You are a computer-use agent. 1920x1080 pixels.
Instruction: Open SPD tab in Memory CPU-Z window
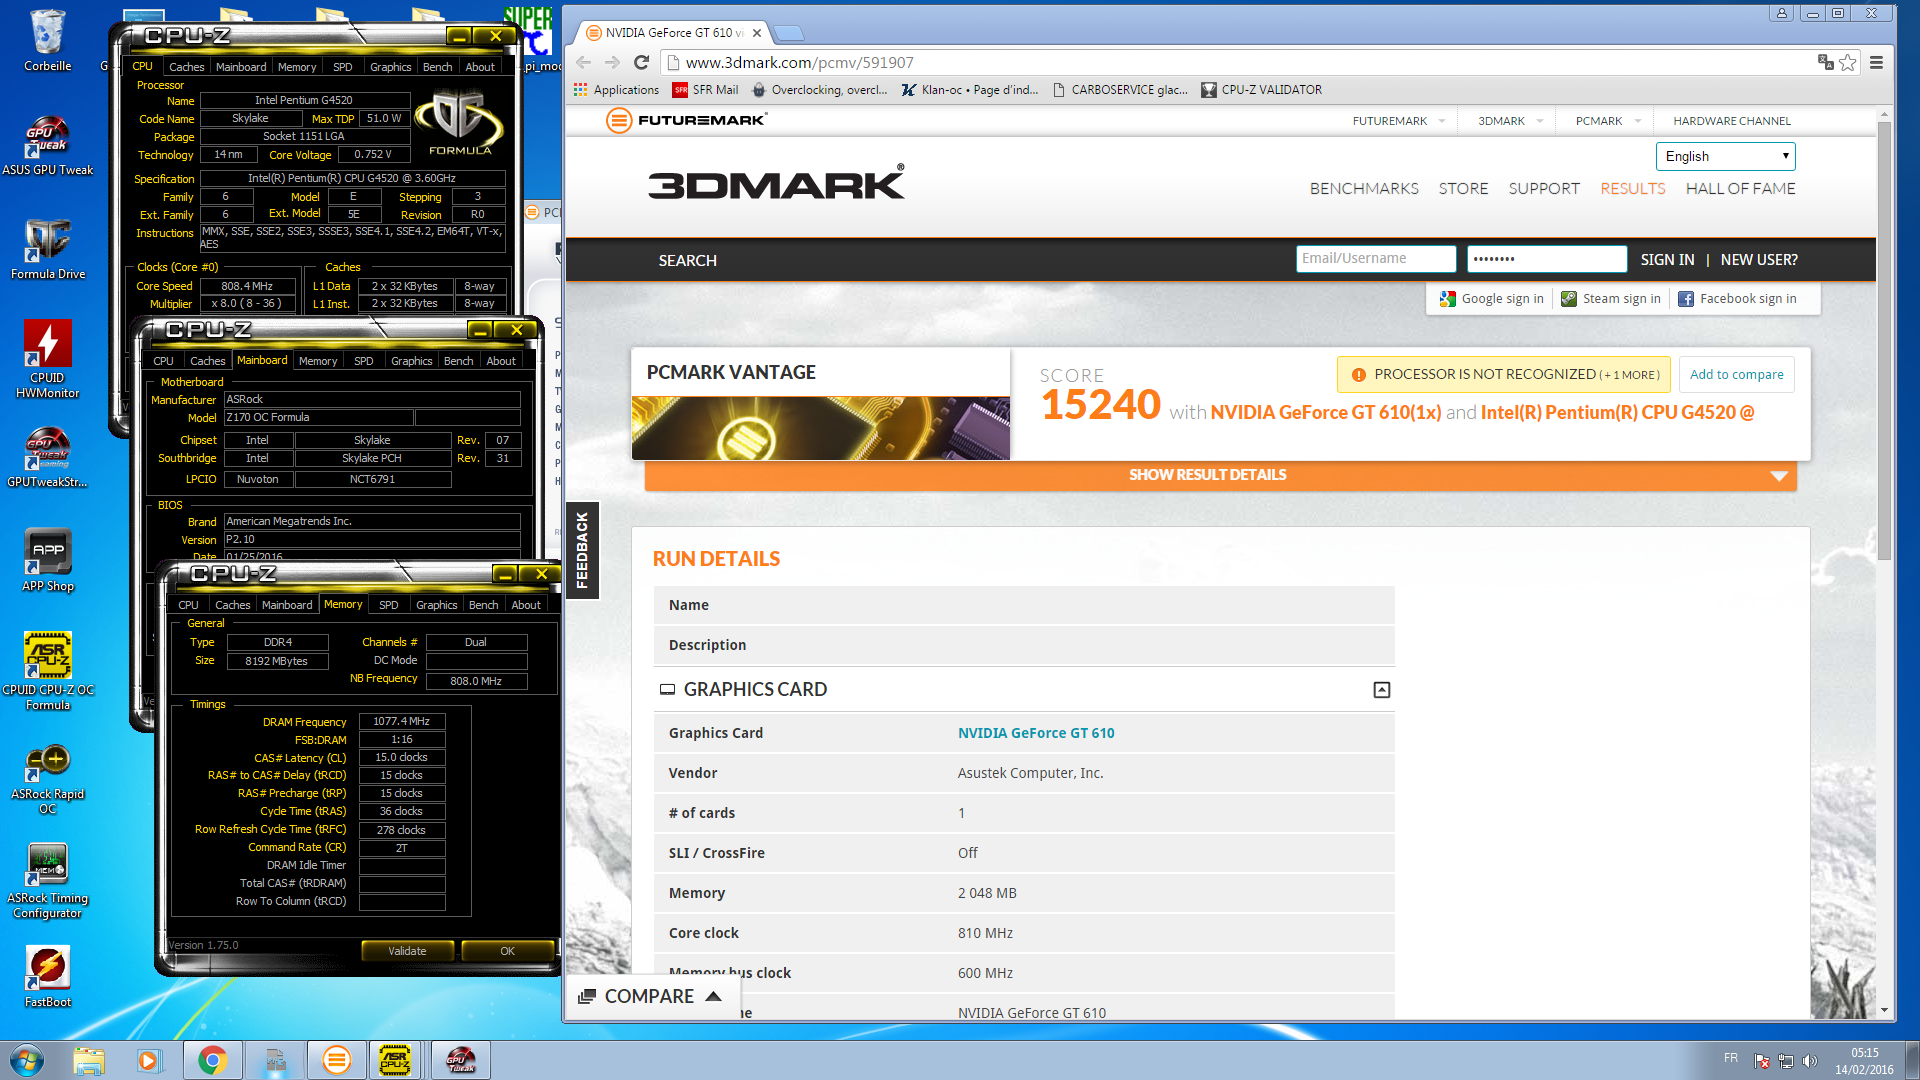(x=388, y=605)
